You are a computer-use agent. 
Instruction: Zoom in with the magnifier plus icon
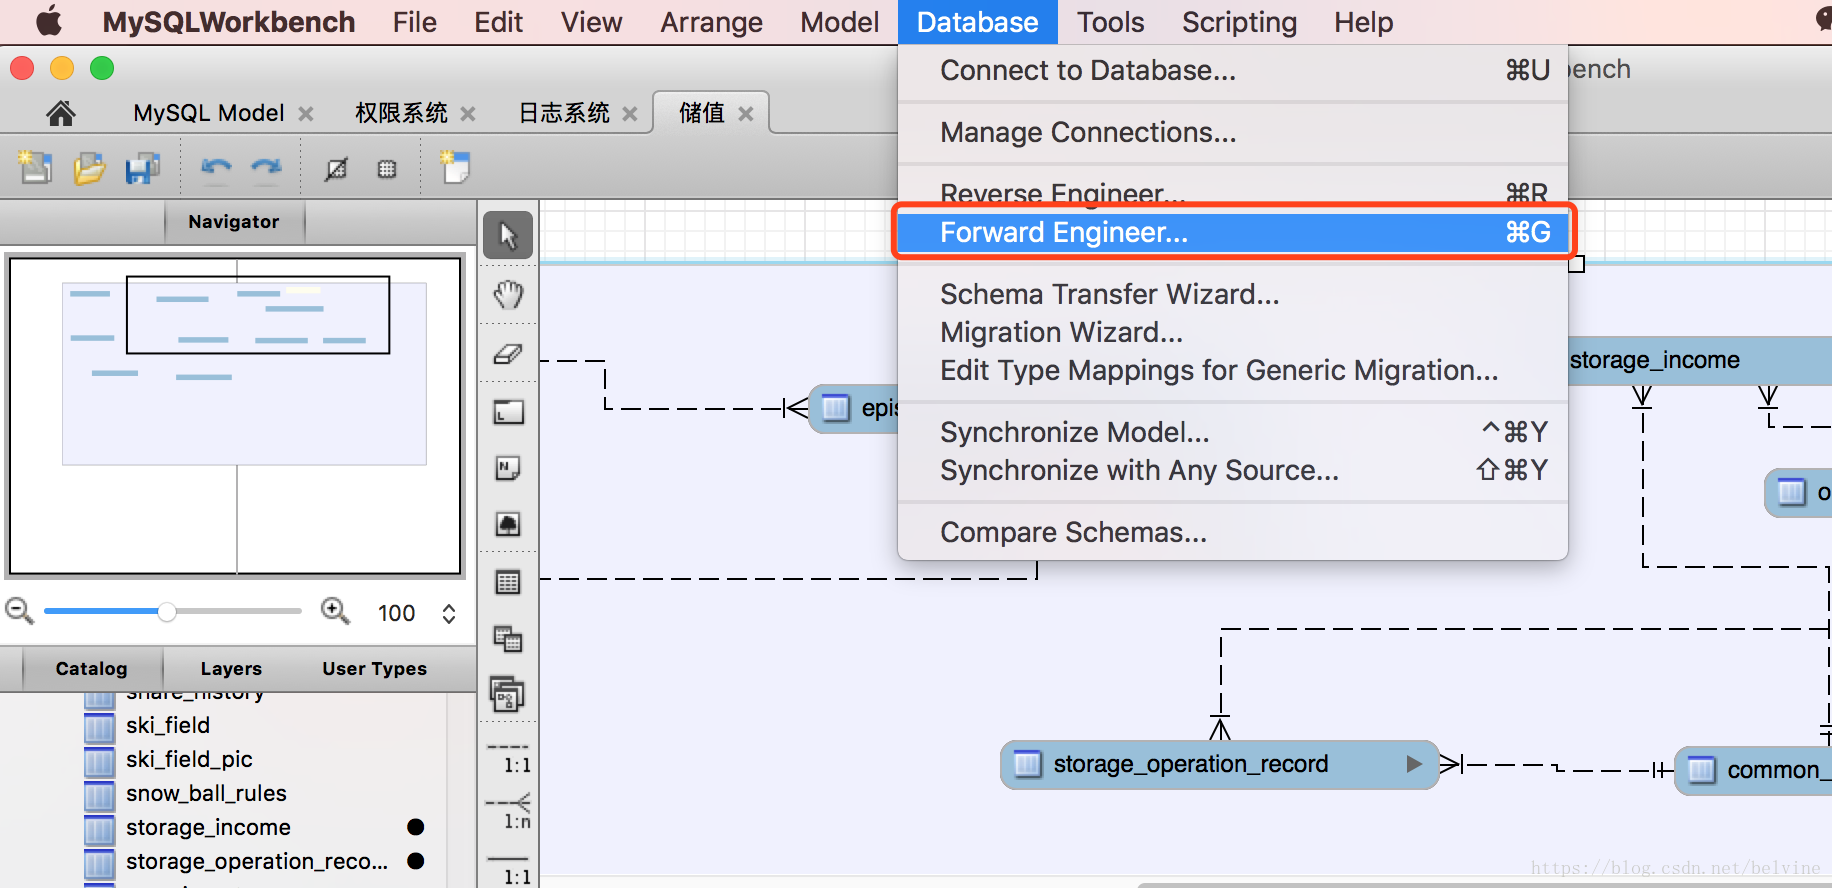click(x=335, y=611)
